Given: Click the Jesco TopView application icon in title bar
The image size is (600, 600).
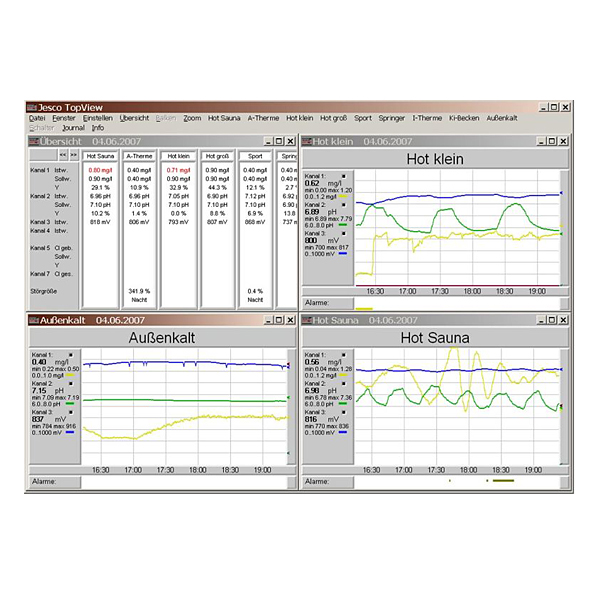Looking at the screenshot, I should (x=32, y=108).
